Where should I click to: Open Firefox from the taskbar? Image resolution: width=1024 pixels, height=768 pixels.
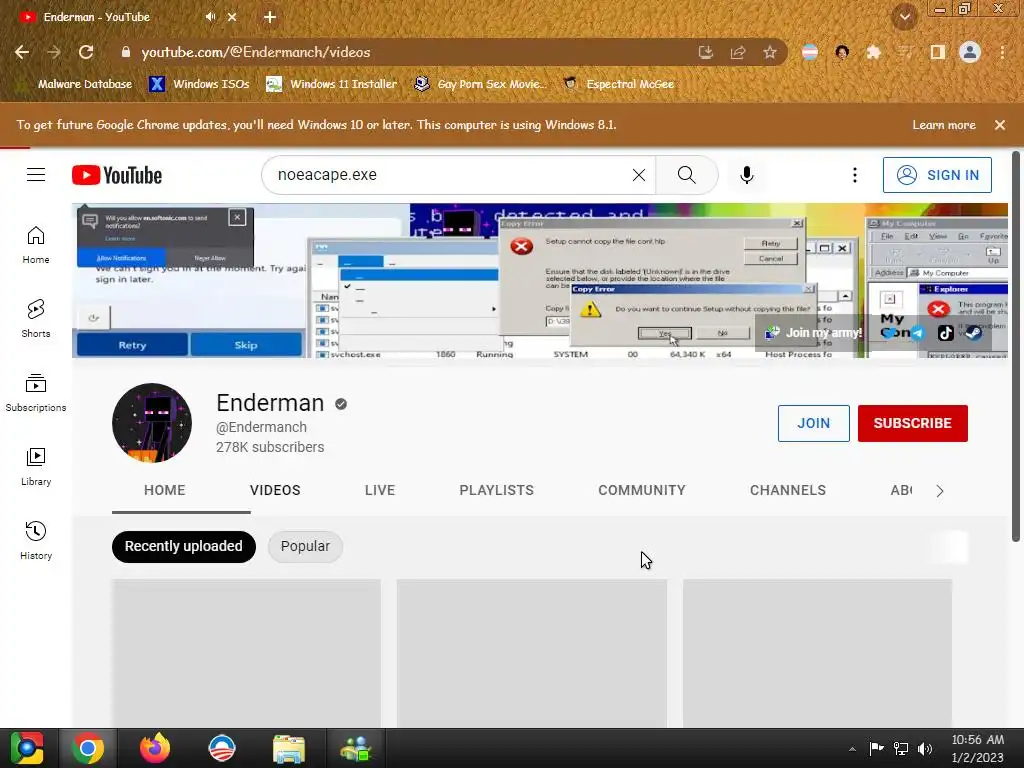coord(155,748)
